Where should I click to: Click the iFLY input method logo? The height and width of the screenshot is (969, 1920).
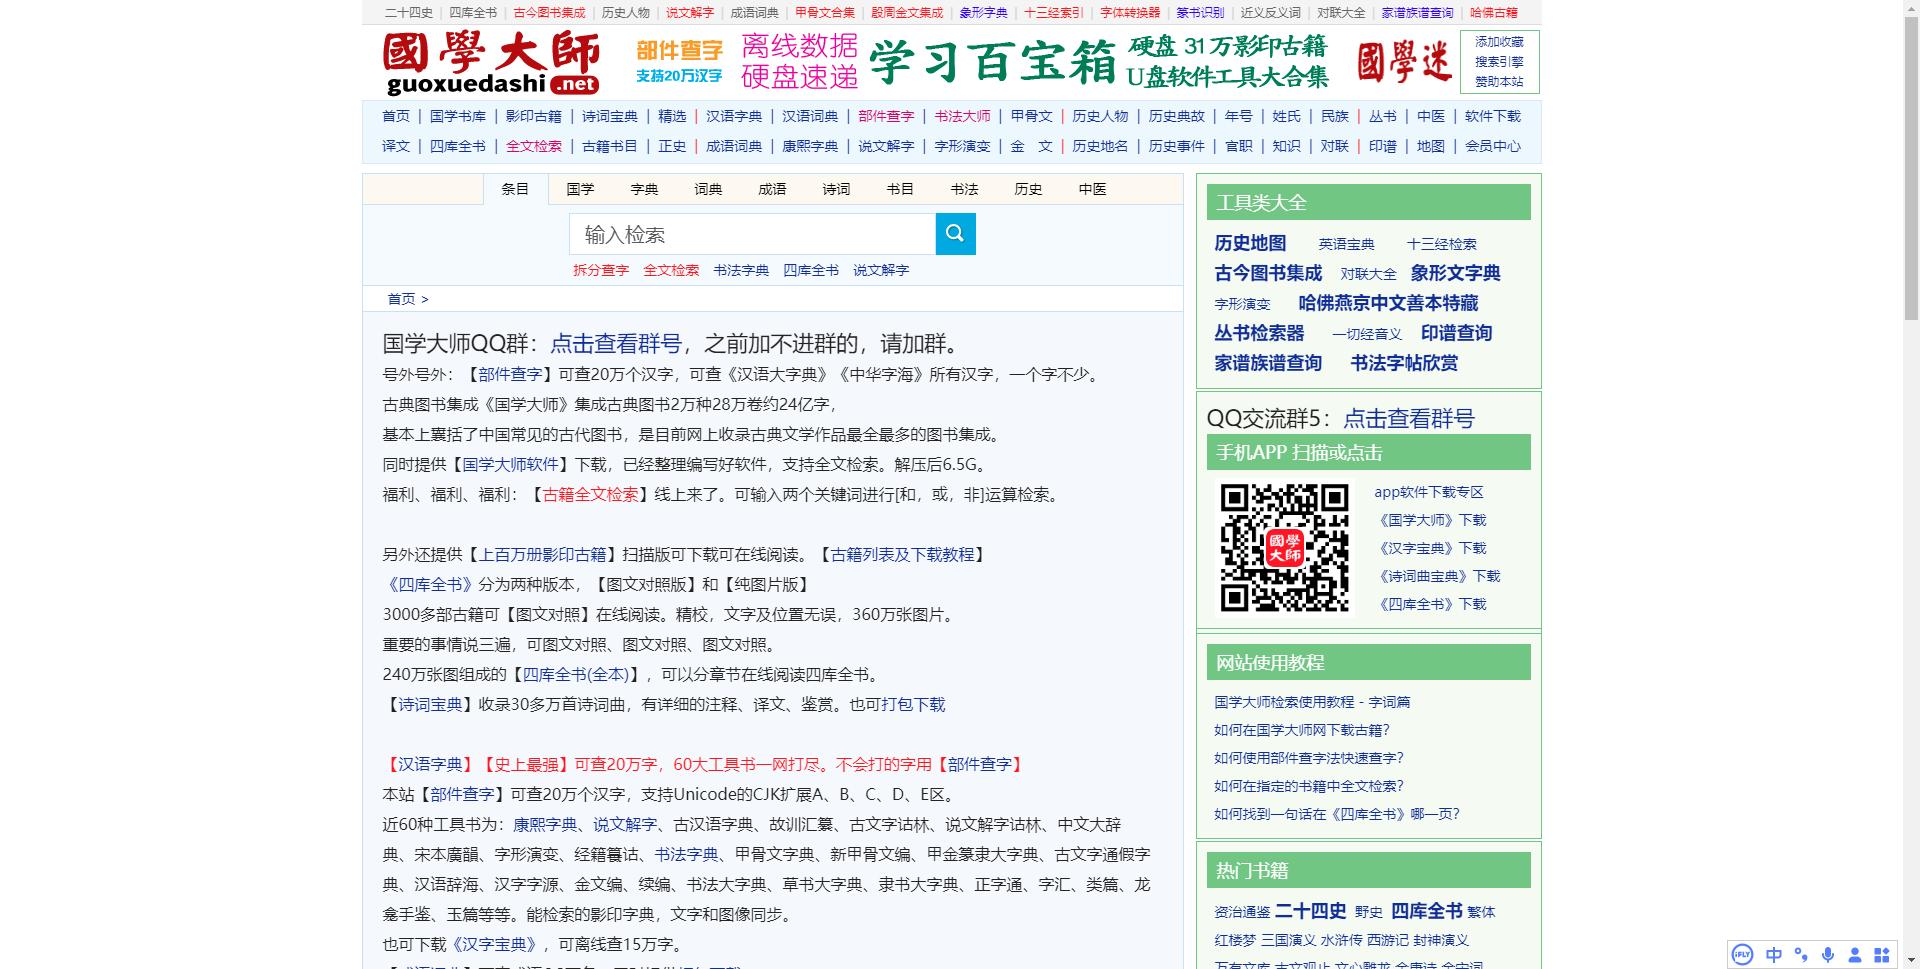tap(1742, 954)
